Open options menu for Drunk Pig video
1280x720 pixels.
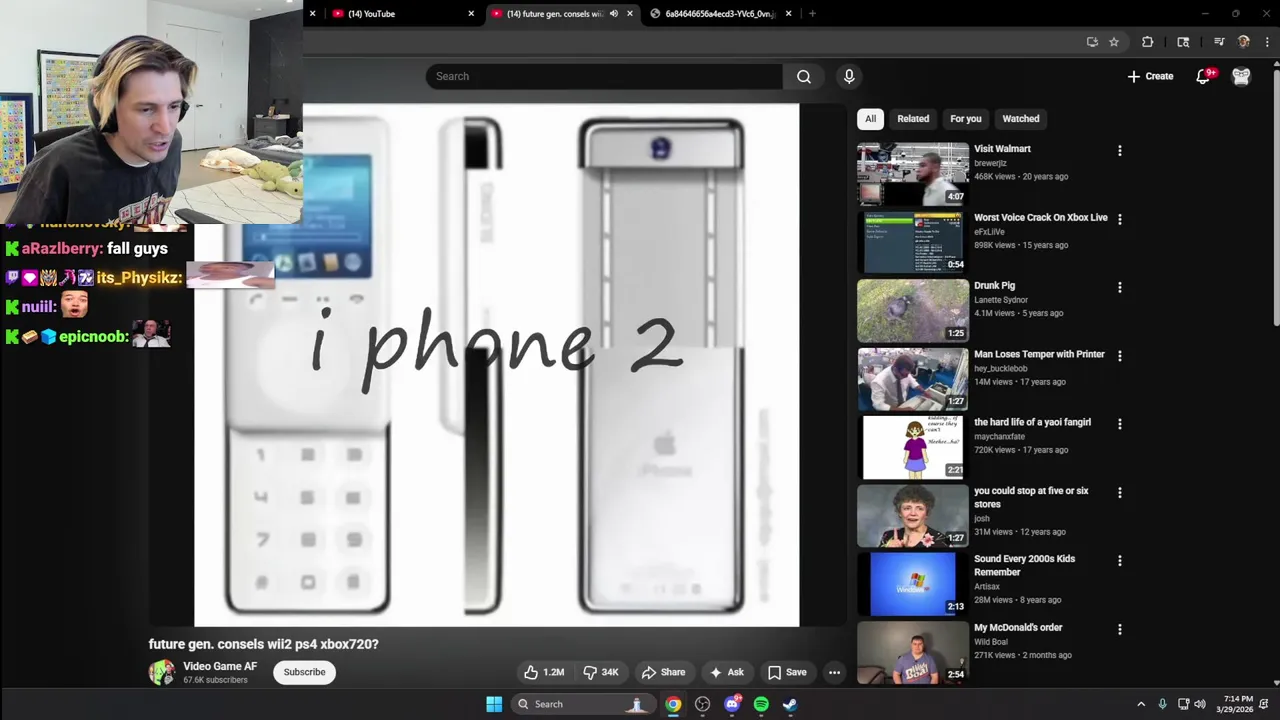(x=1119, y=287)
